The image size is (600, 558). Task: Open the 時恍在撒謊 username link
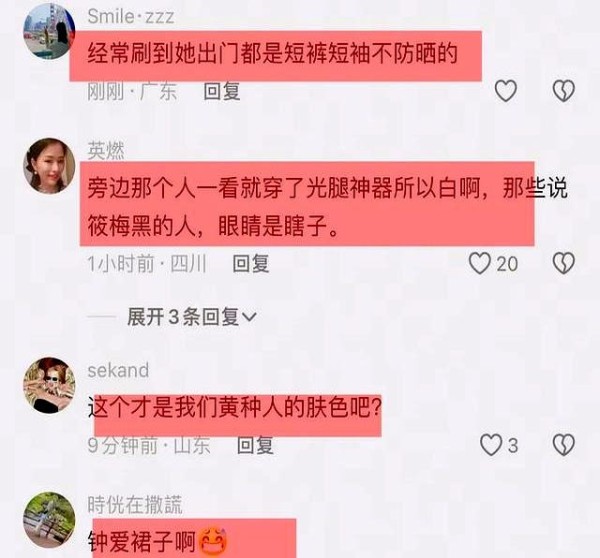[135, 504]
